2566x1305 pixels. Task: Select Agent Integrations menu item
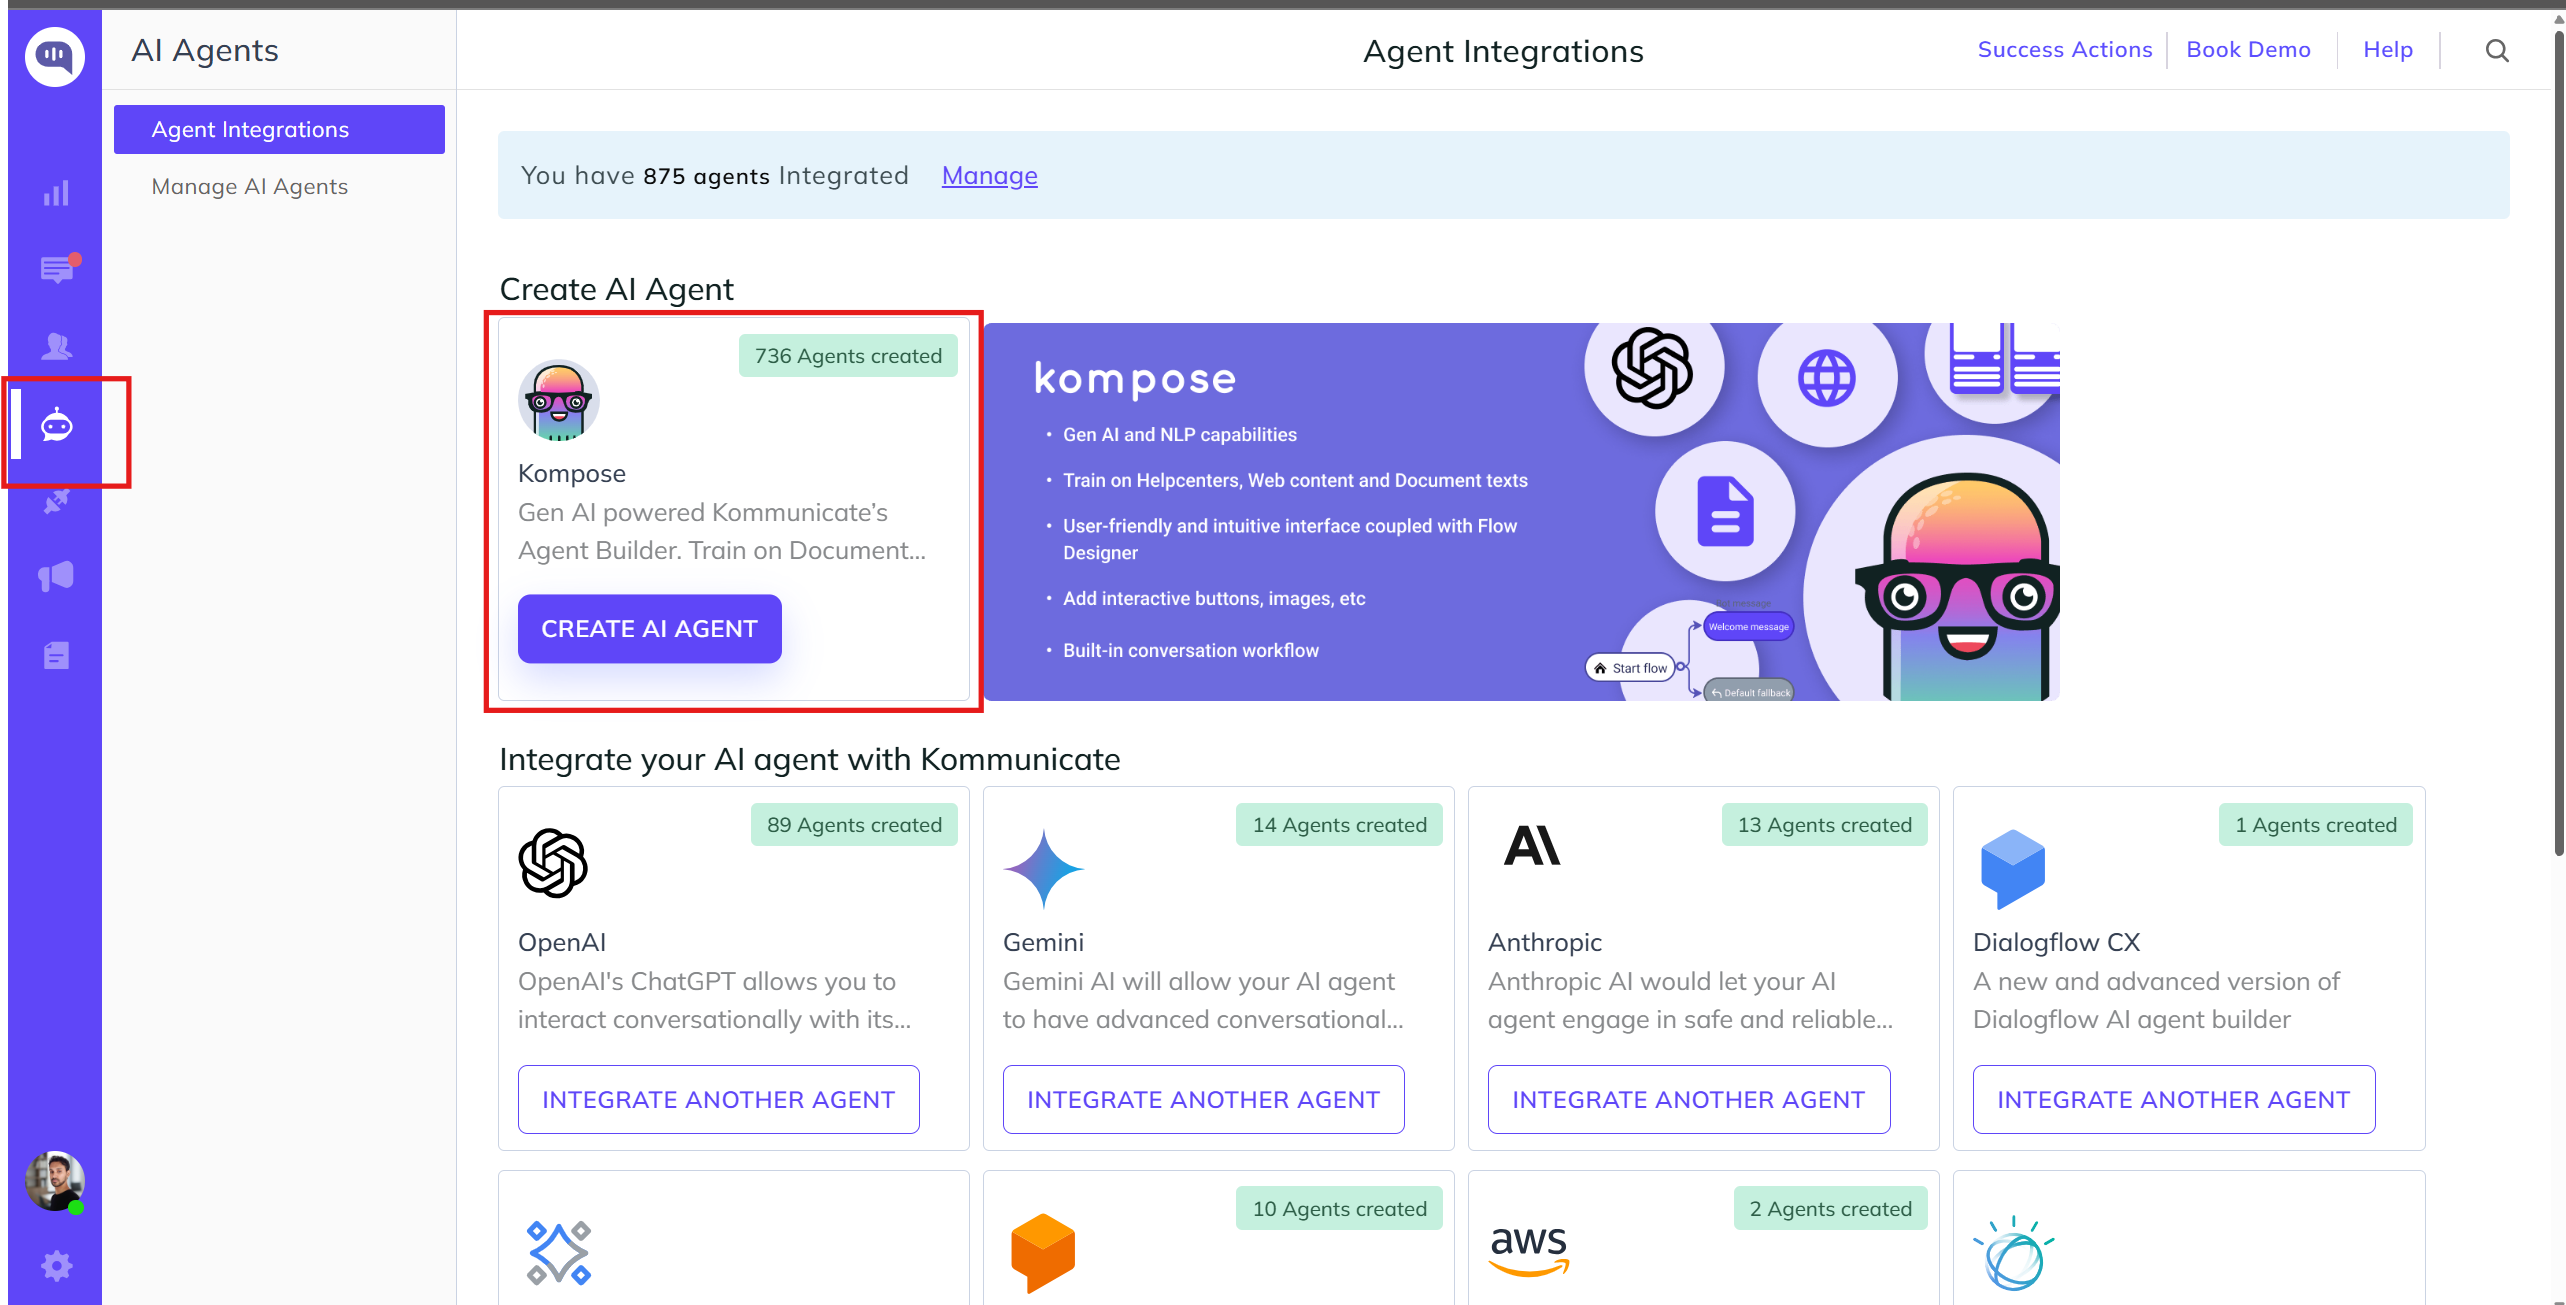[x=279, y=129]
